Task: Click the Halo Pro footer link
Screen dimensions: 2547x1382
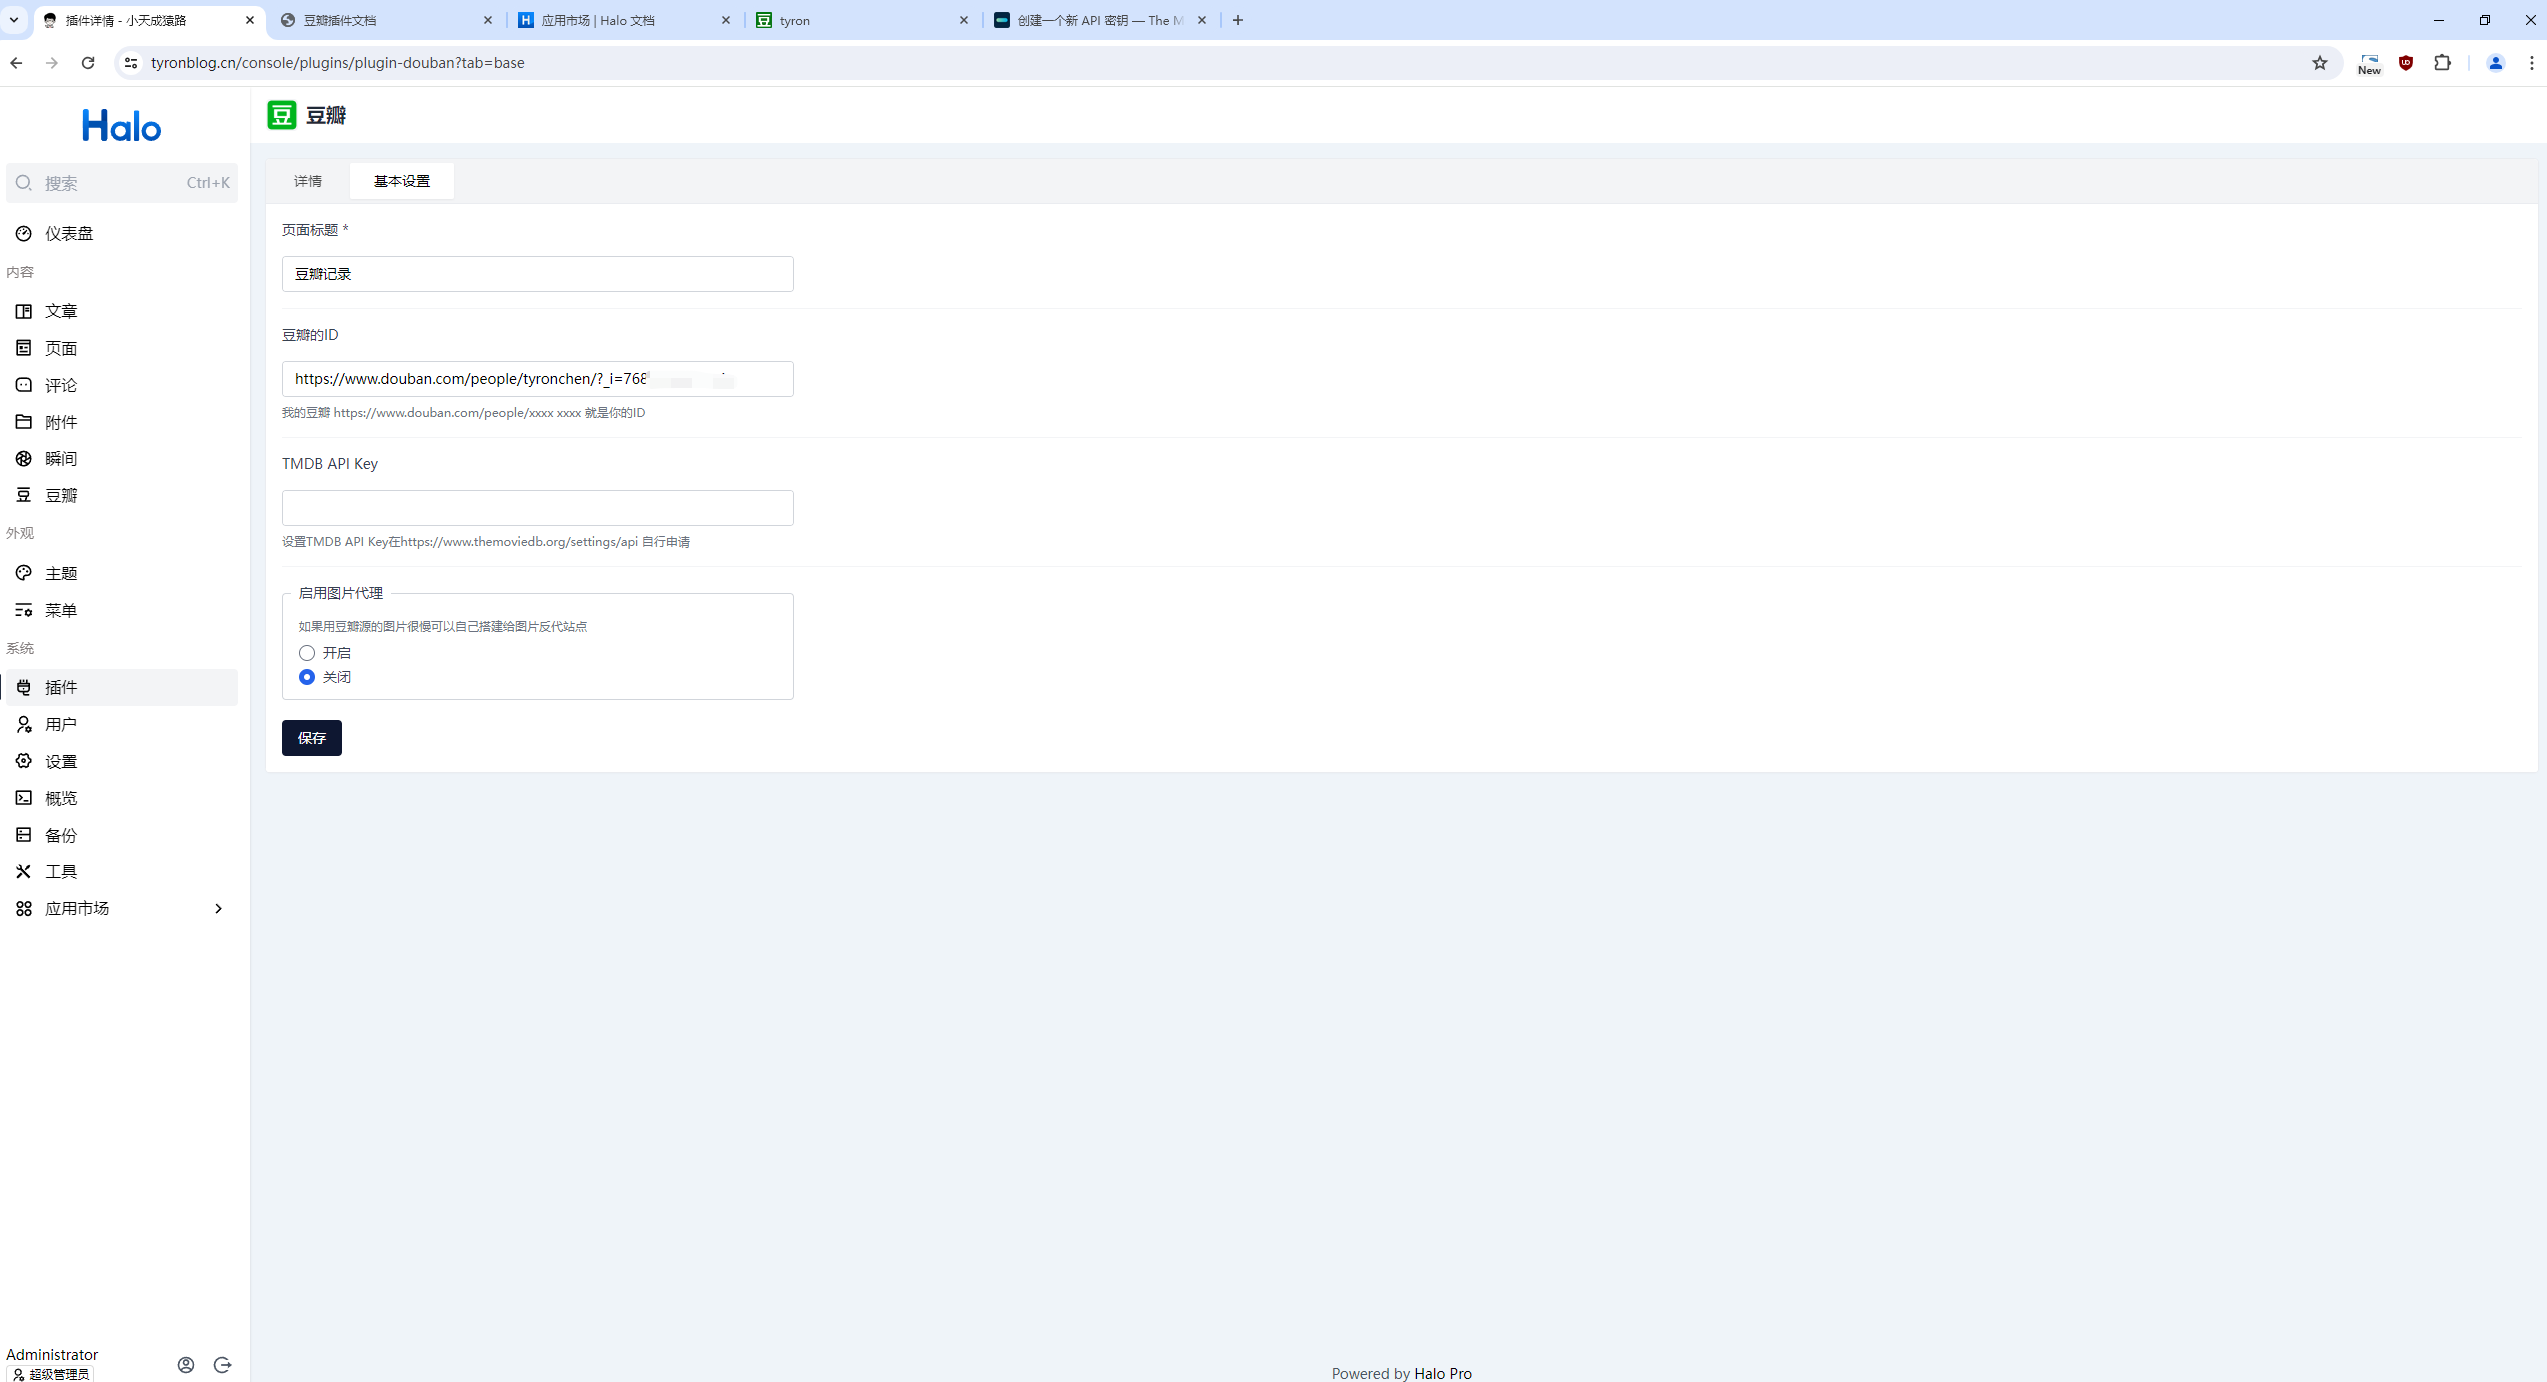Action: tap(1443, 1373)
